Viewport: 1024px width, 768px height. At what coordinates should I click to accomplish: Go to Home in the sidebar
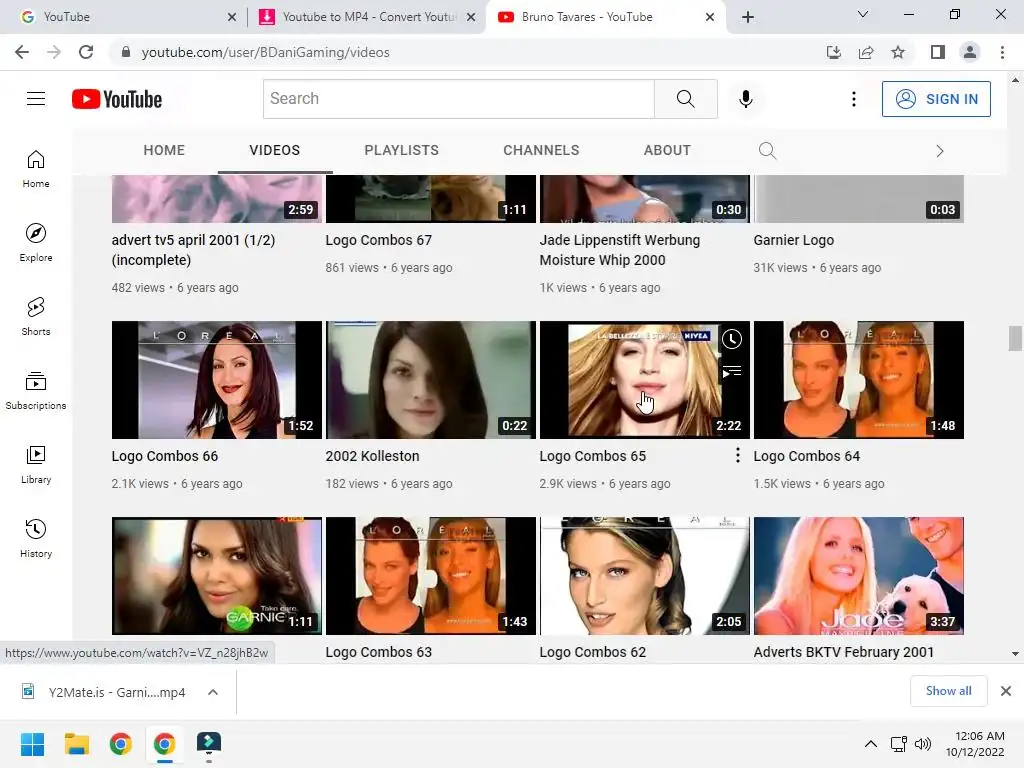36,169
